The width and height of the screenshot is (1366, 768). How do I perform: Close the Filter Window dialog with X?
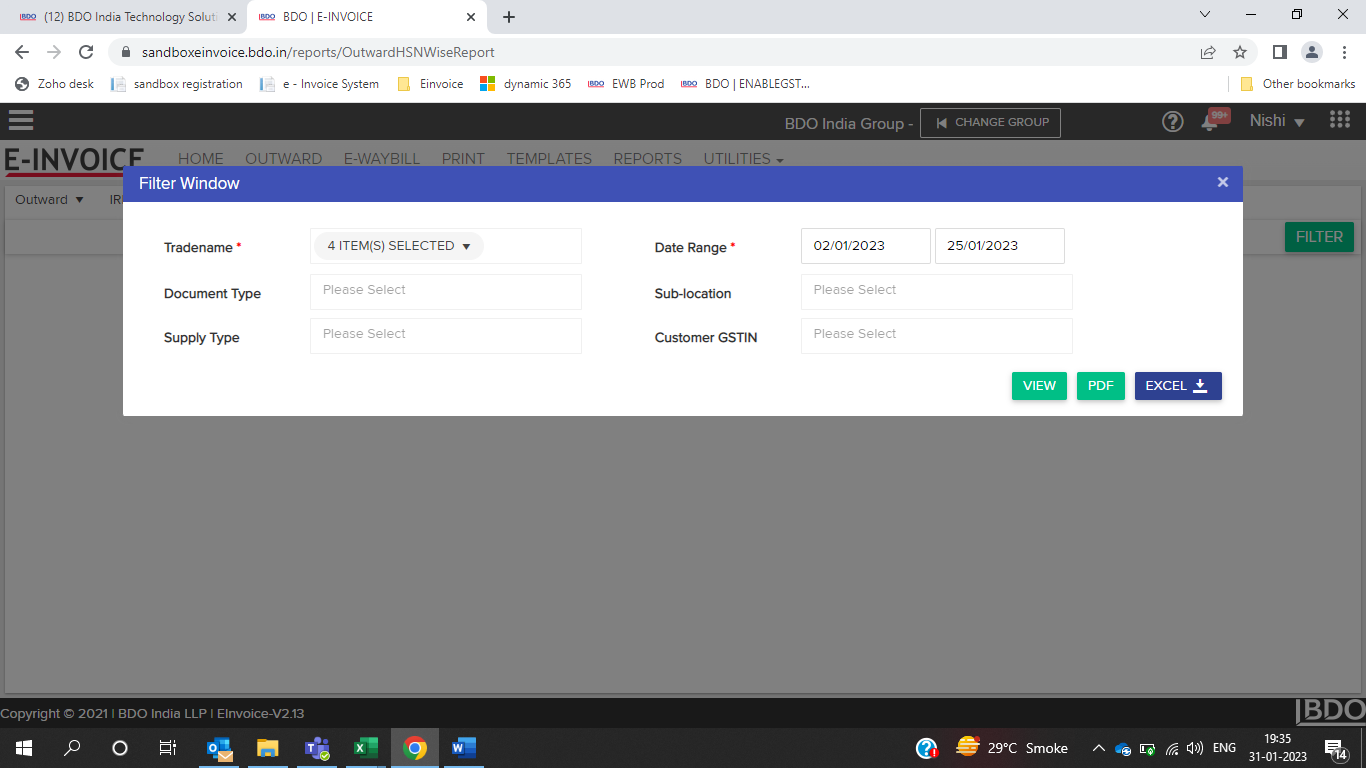(1222, 182)
